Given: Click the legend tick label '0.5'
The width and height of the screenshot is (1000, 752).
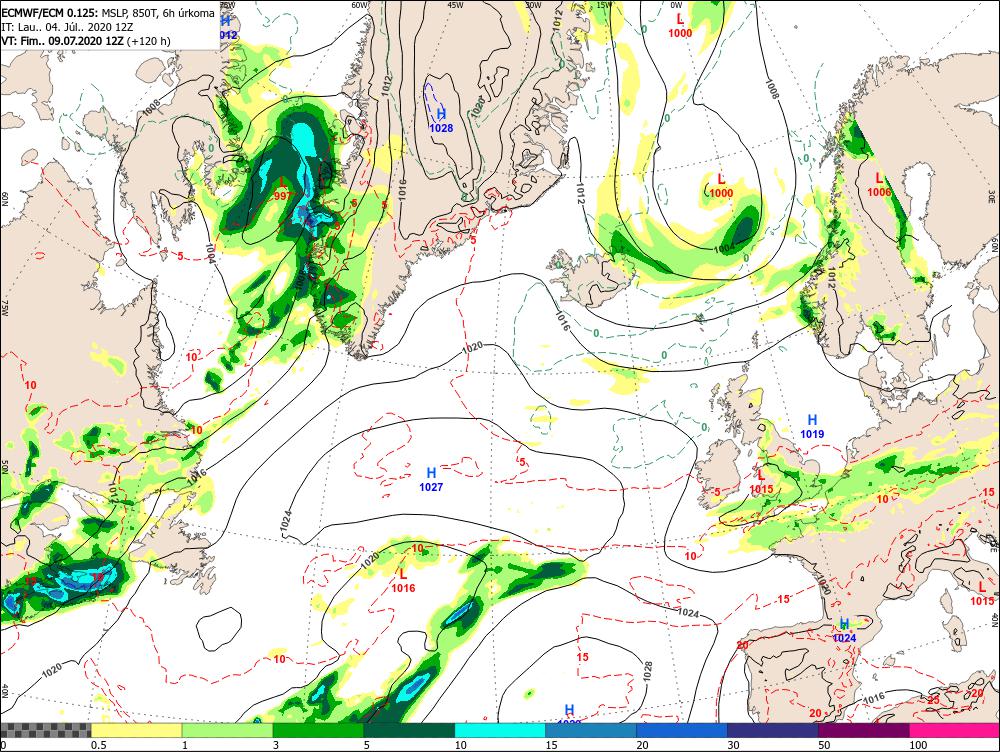Looking at the screenshot, I should pyautogui.click(x=98, y=745).
